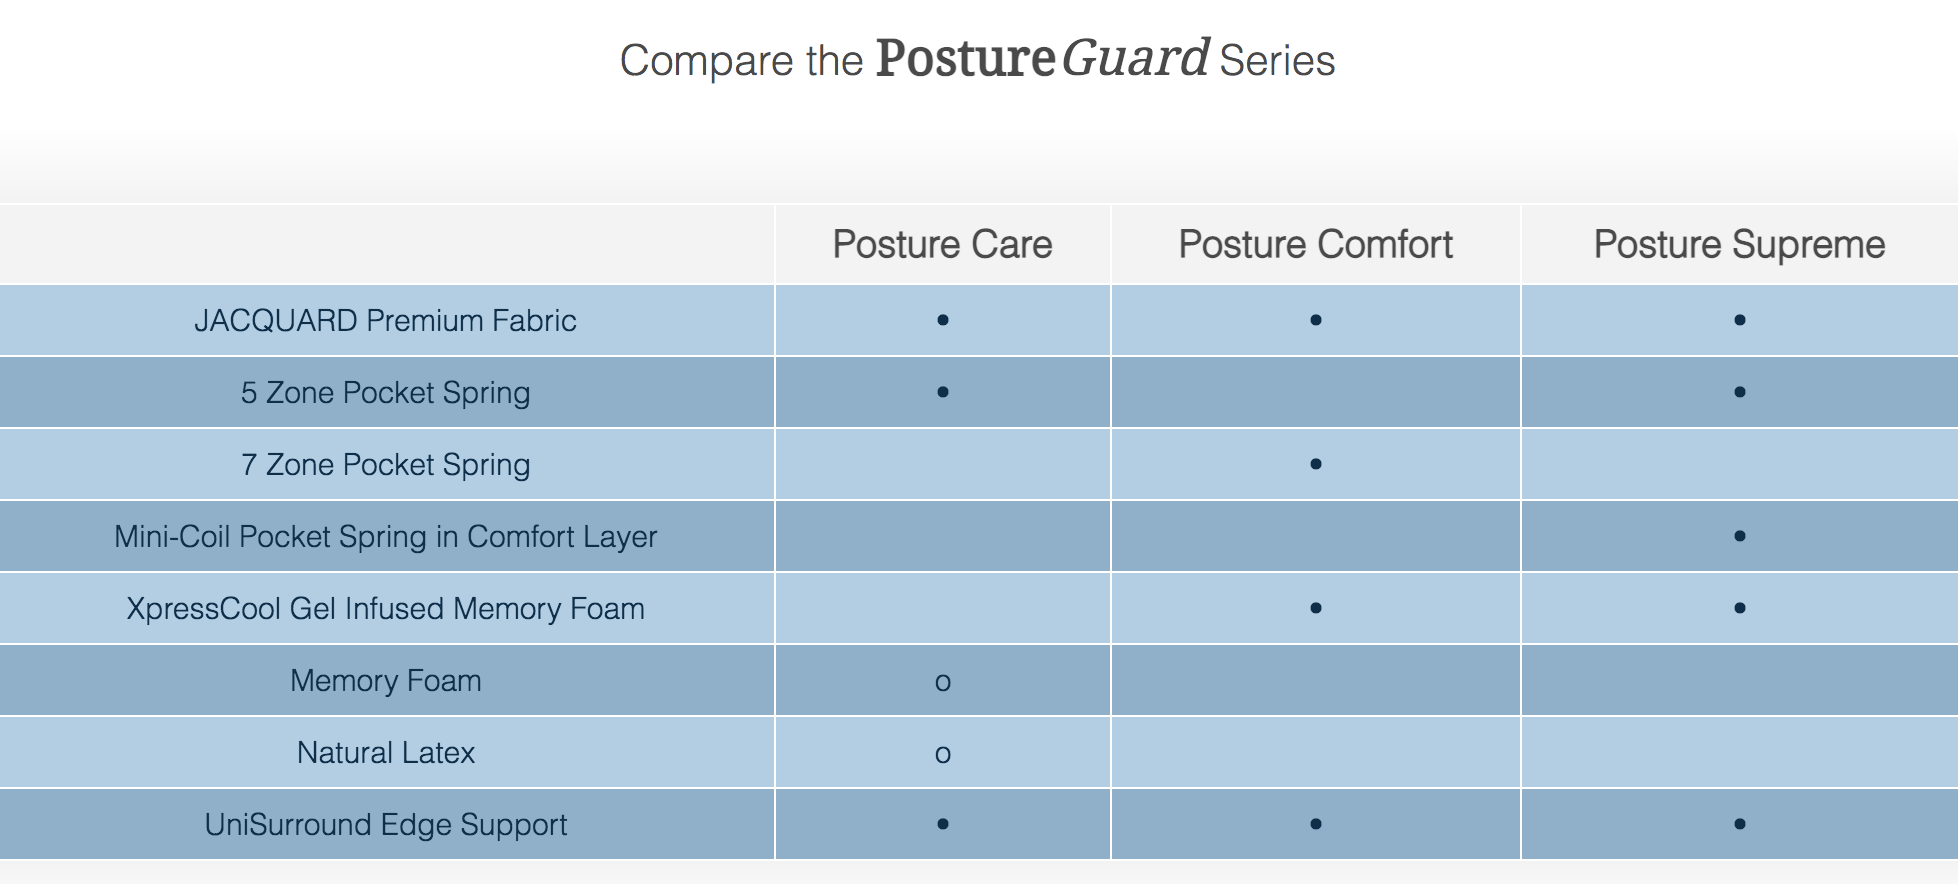
Task: Click the Memory Foam optional circle for Posture Care
Action: 942,683
